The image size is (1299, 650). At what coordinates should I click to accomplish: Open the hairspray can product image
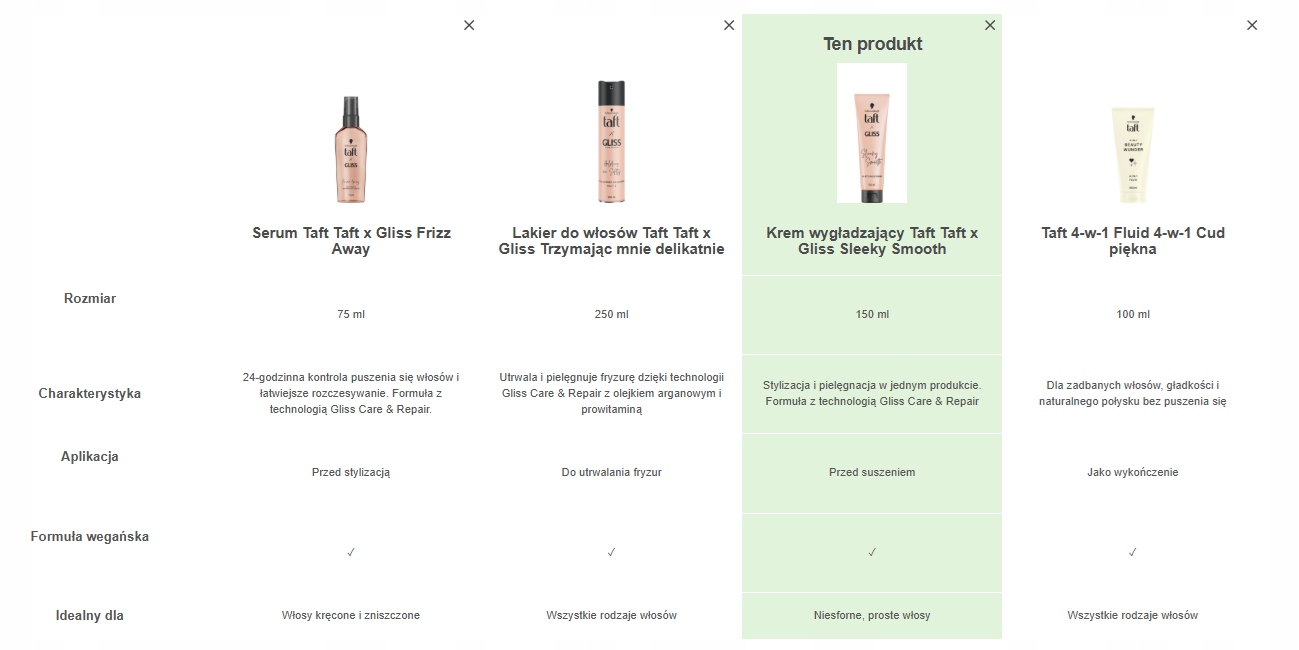click(611, 141)
